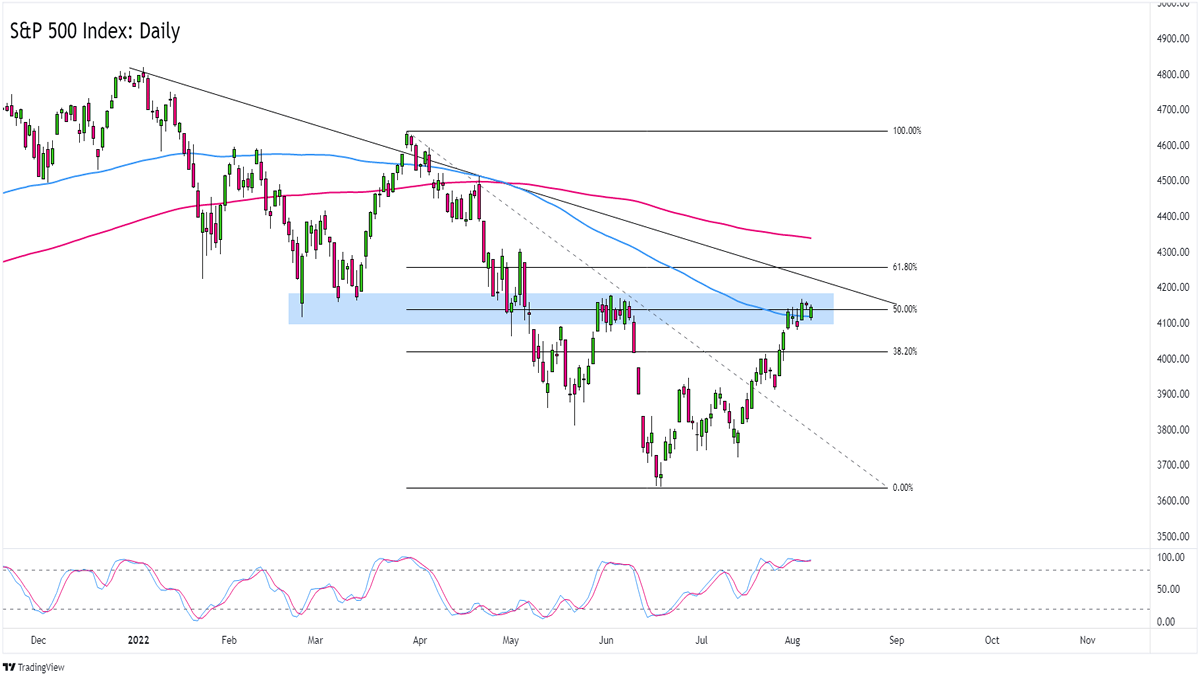
Task: Click the 4900.00 price axis label
Action: click(x=1172, y=39)
